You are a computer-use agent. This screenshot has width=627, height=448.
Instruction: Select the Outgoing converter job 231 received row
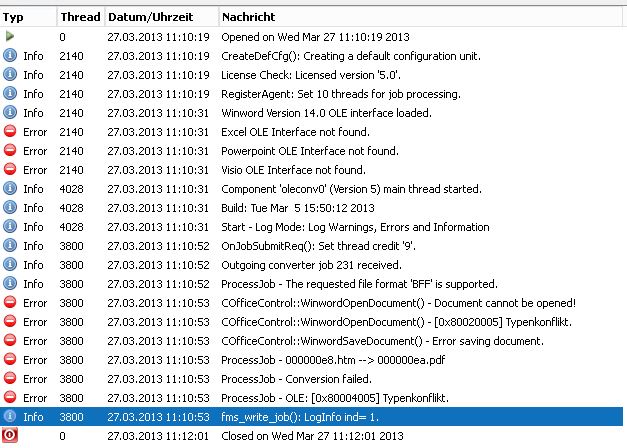click(x=312, y=265)
